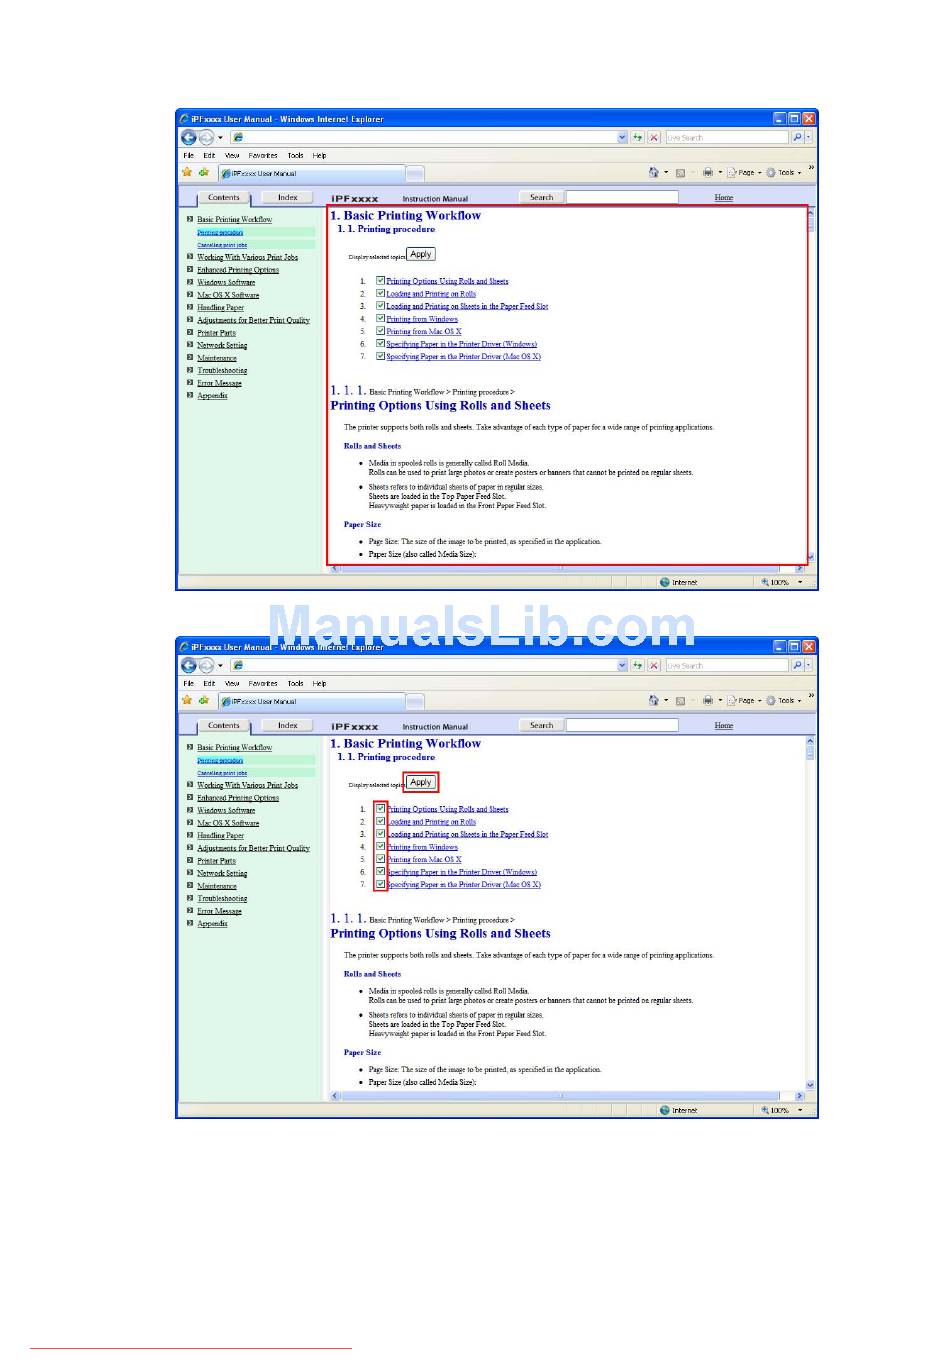Screen dimensions: 950x1360
Task: Click the Tools gear icon in the lower window
Action: 771,700
